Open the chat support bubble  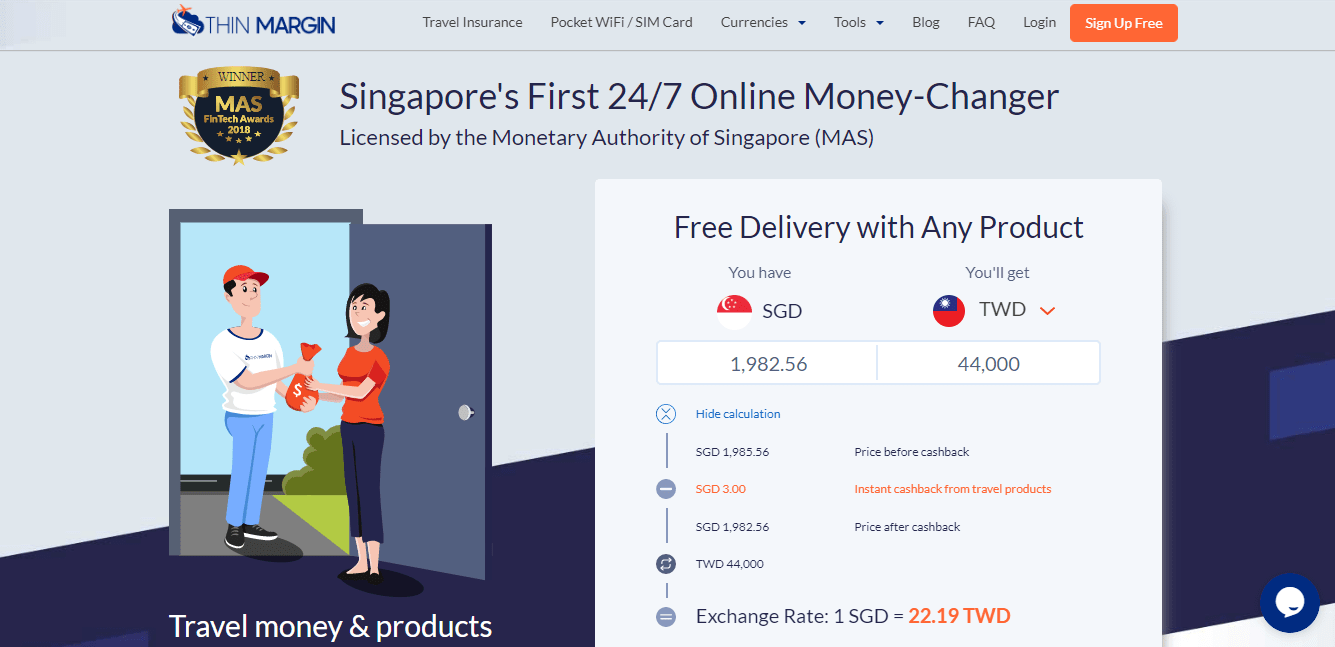point(1290,602)
